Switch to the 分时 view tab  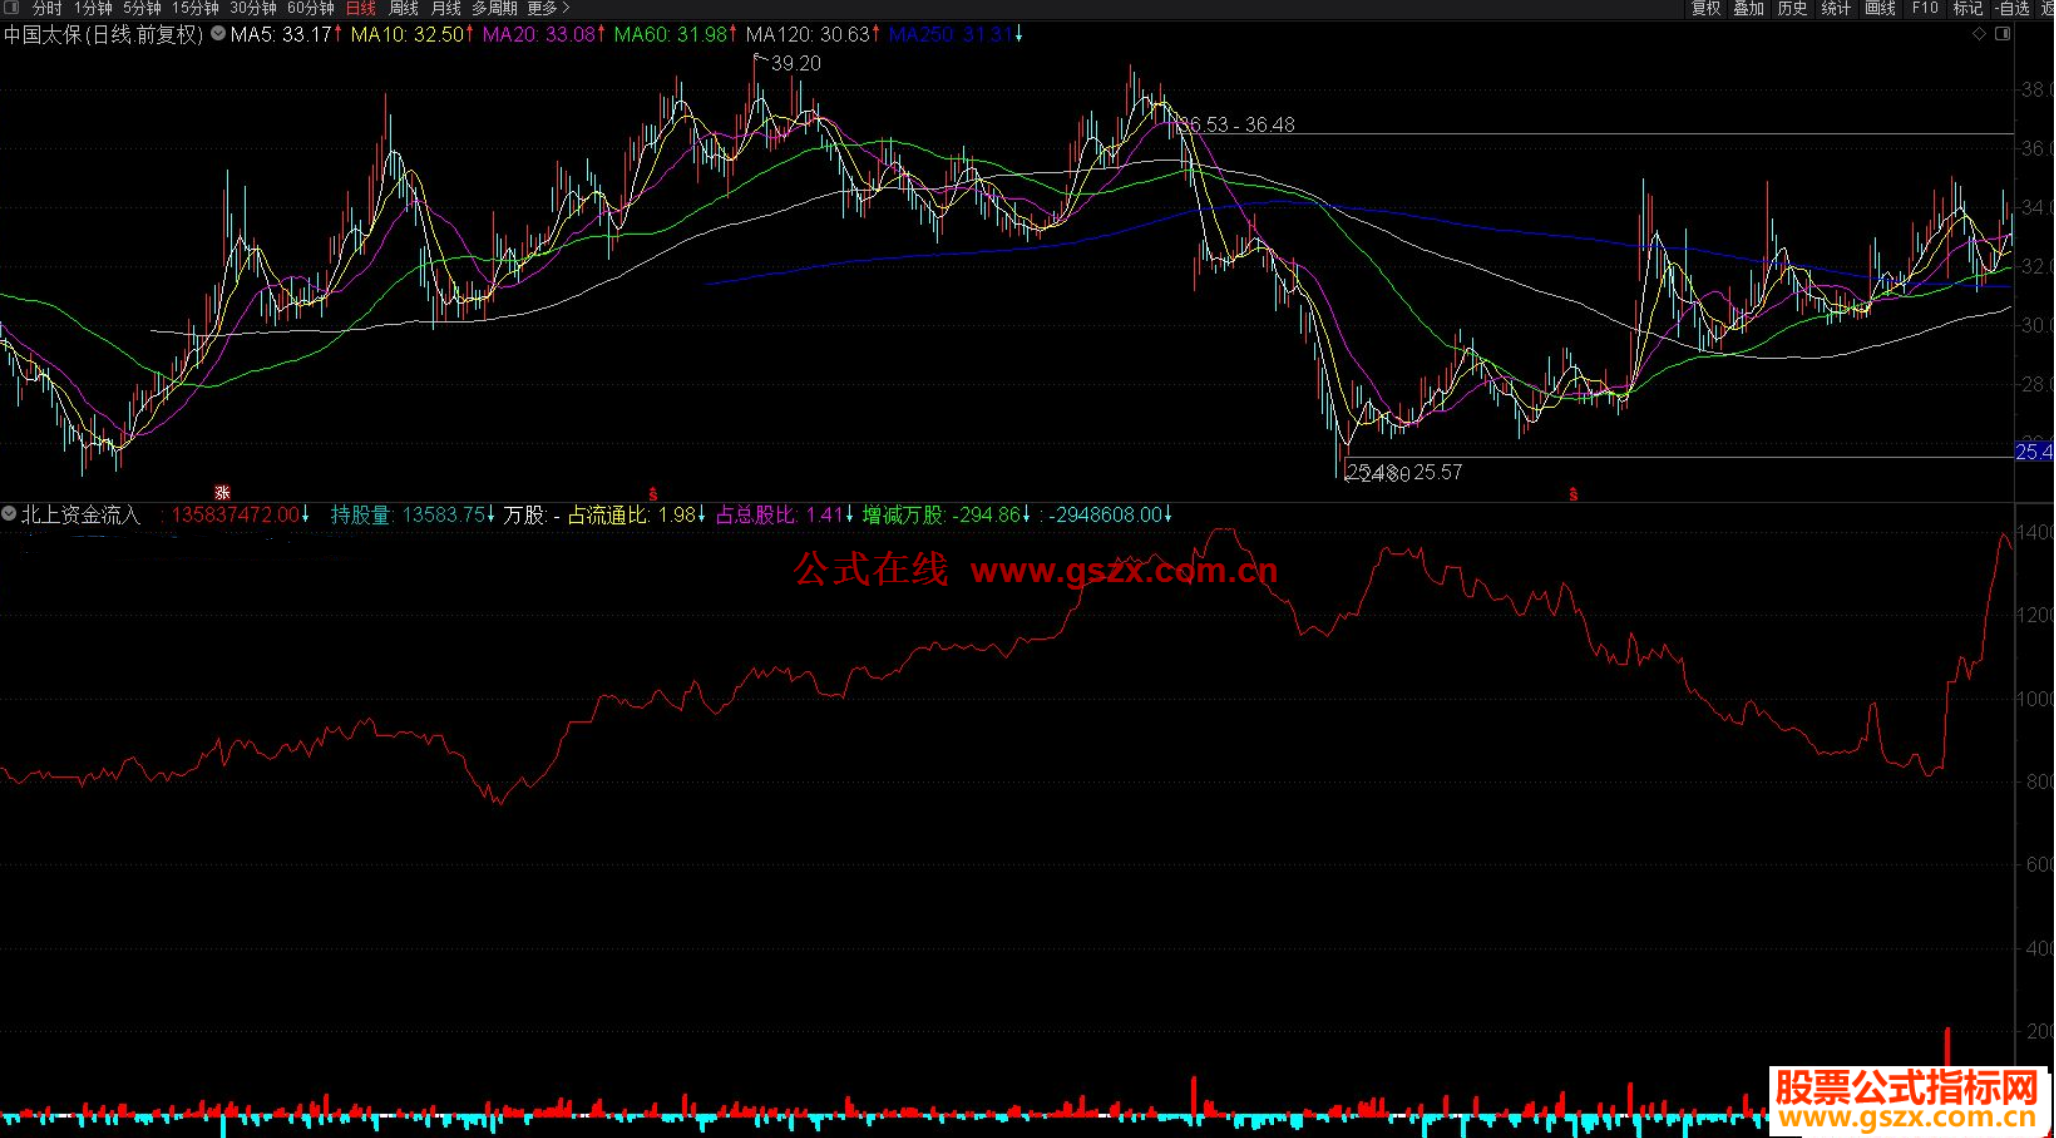click(47, 8)
